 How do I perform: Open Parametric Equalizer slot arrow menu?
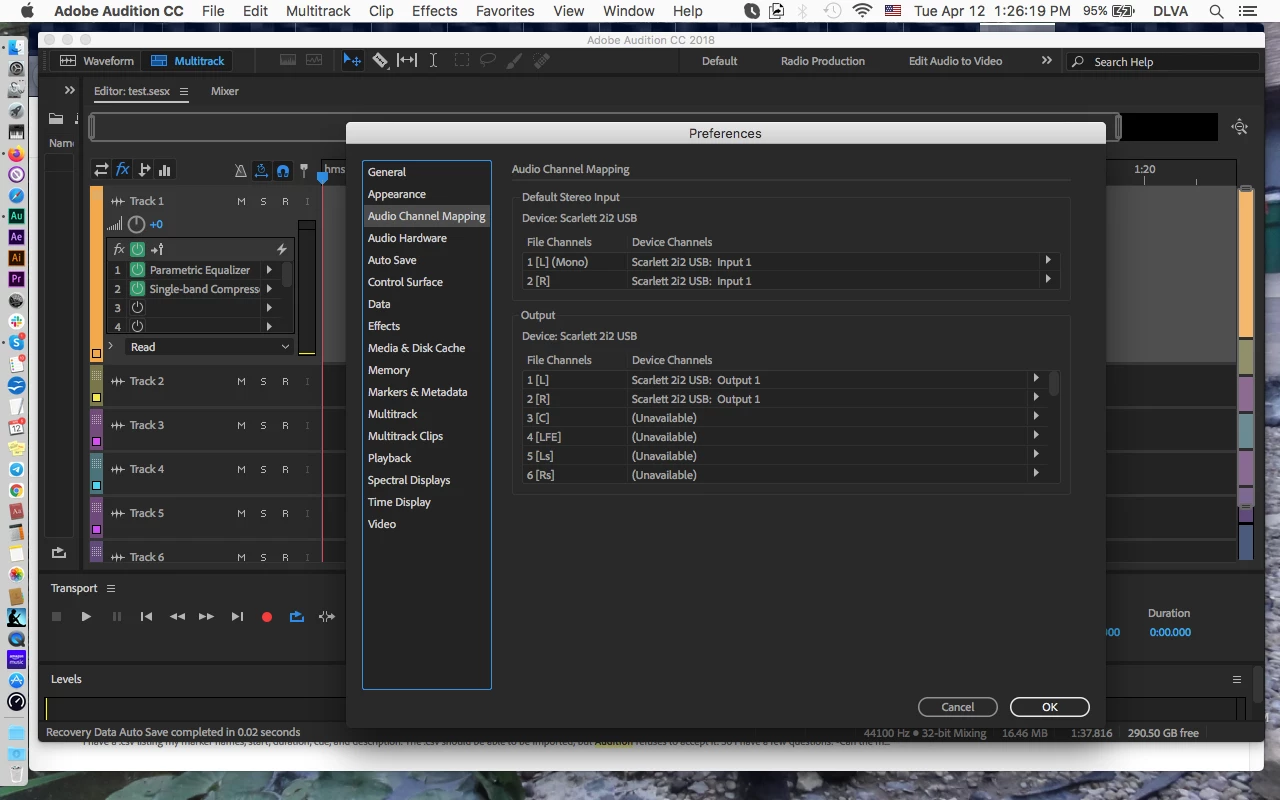[x=268, y=270]
